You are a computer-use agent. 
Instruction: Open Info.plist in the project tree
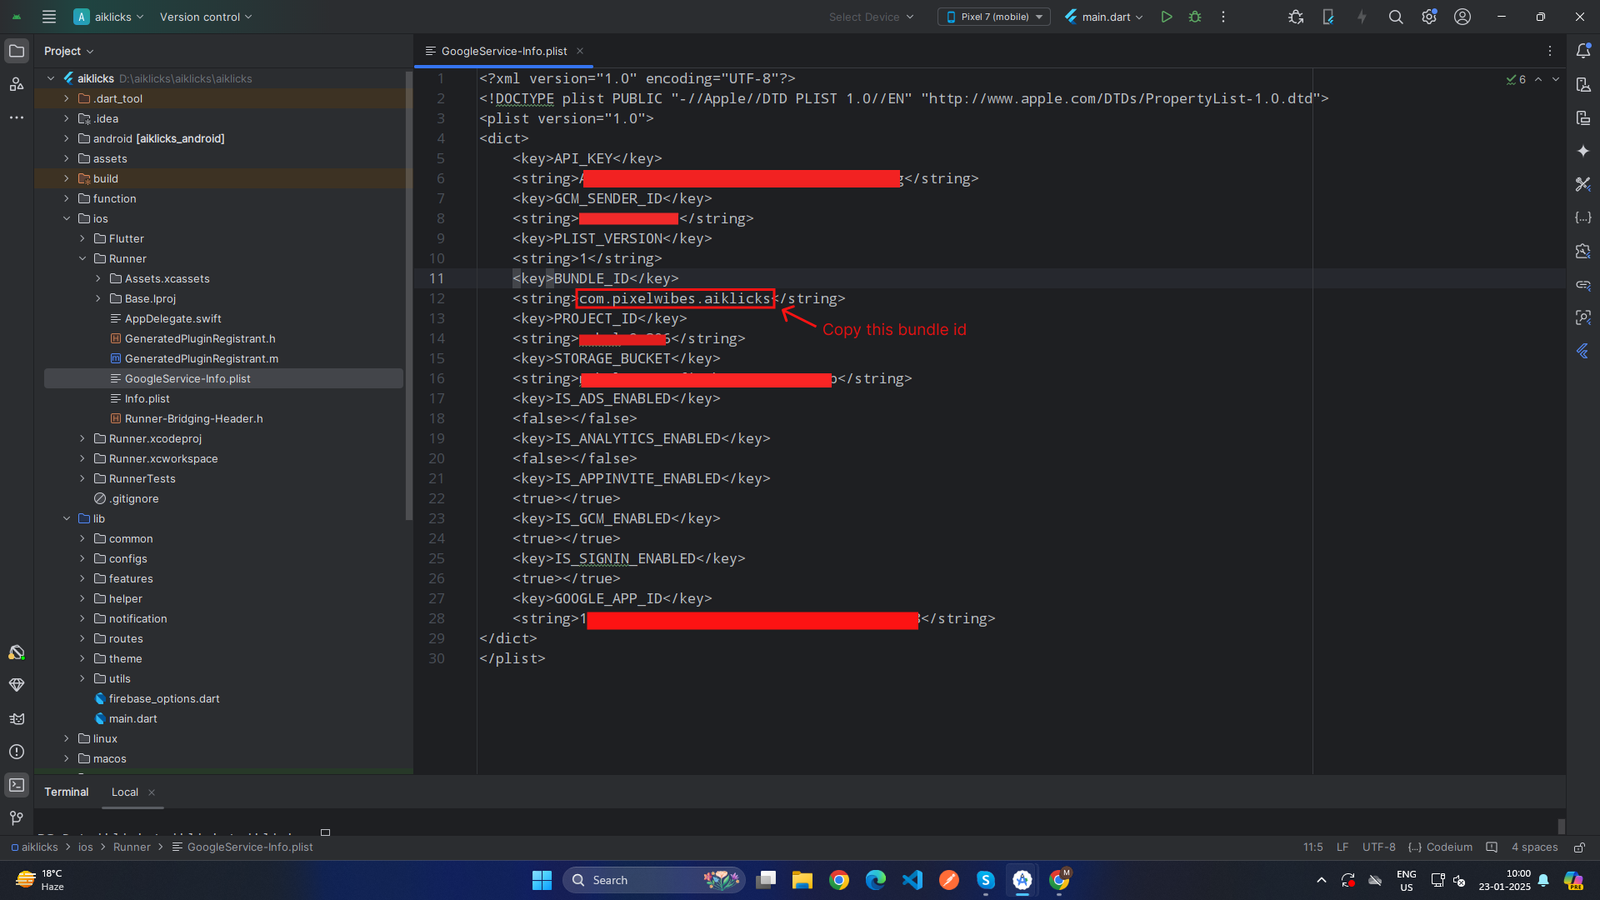[x=147, y=399]
